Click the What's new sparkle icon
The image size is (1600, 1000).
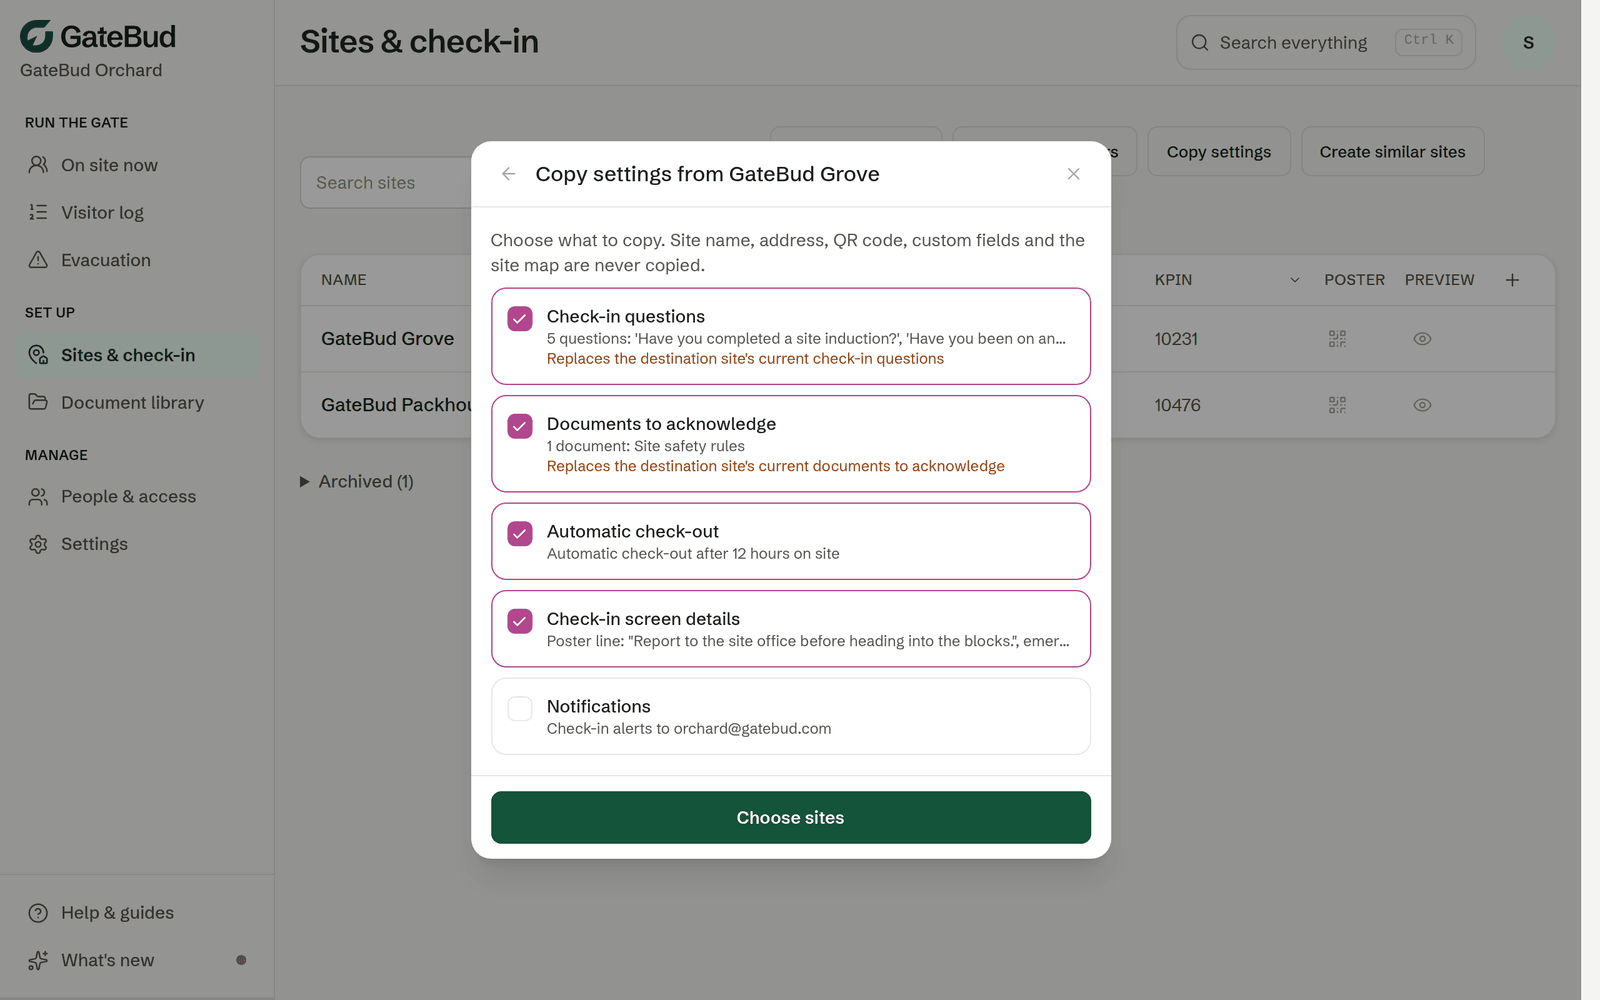[x=38, y=960]
